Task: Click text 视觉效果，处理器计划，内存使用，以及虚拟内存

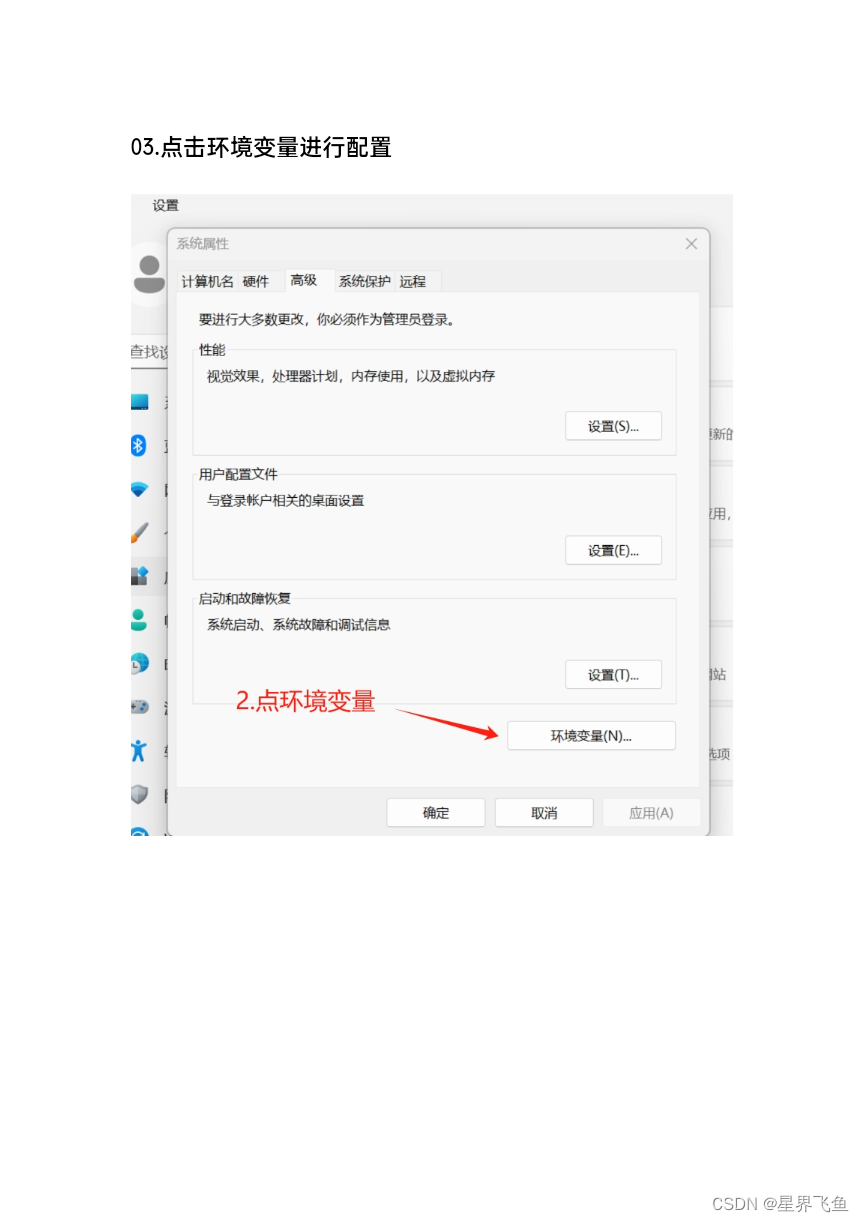Action: [351, 377]
